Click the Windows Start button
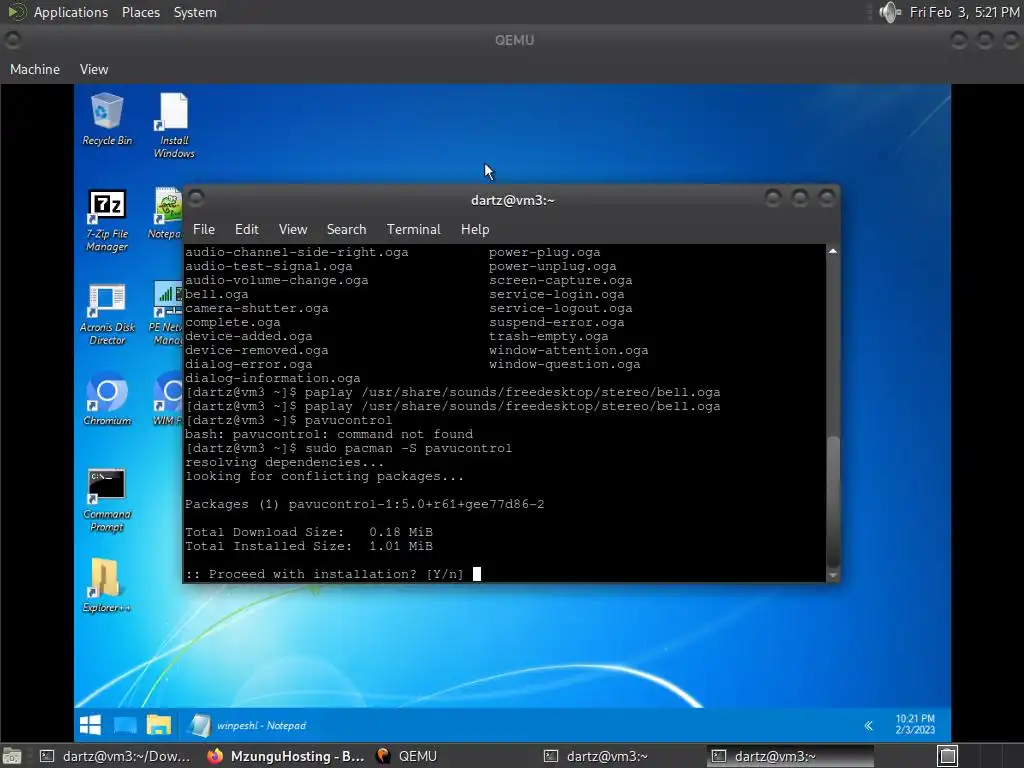The width and height of the screenshot is (1024, 768). point(90,725)
